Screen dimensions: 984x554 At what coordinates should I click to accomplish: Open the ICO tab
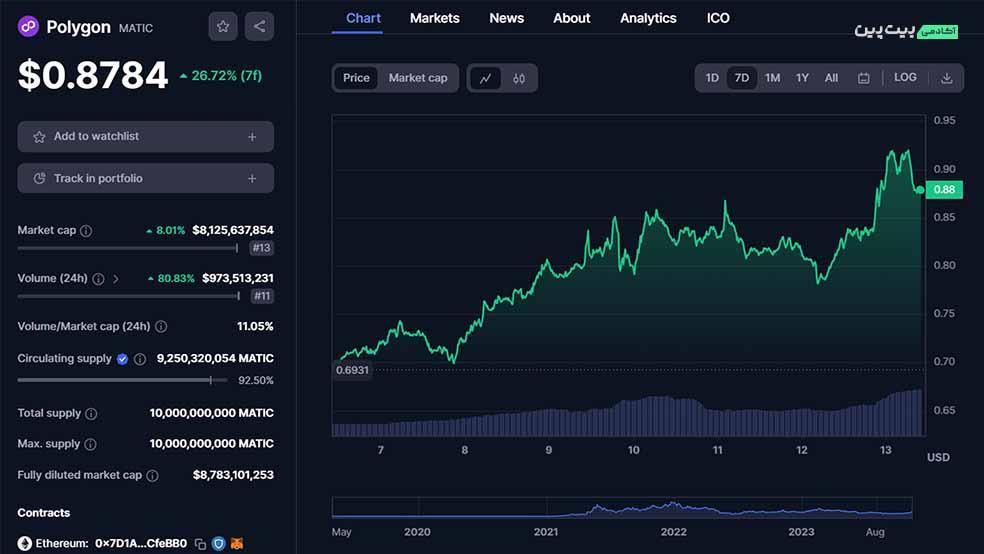coord(718,18)
